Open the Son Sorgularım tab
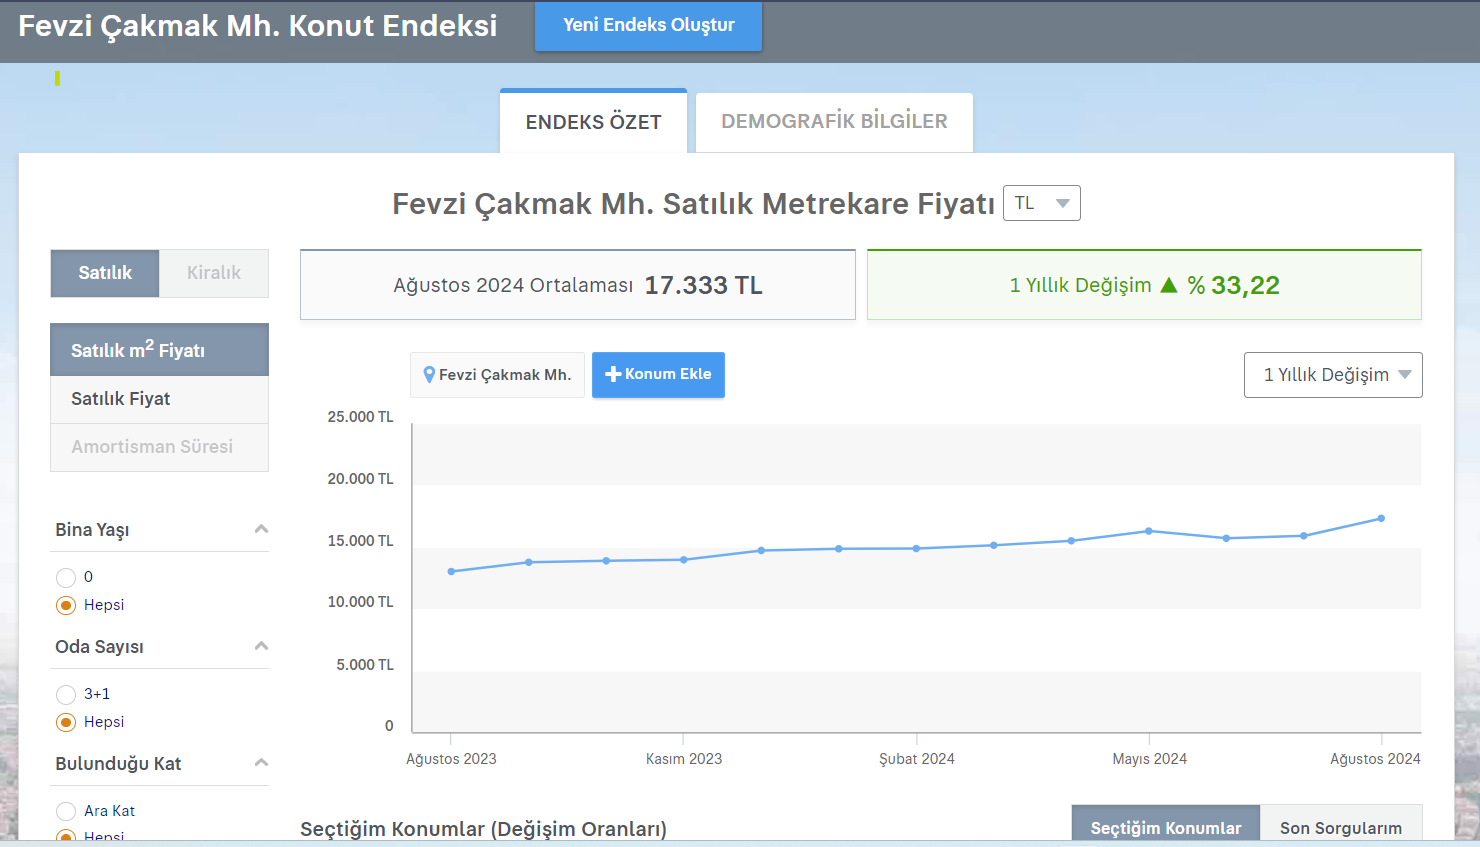This screenshot has width=1480, height=847. (x=1341, y=825)
